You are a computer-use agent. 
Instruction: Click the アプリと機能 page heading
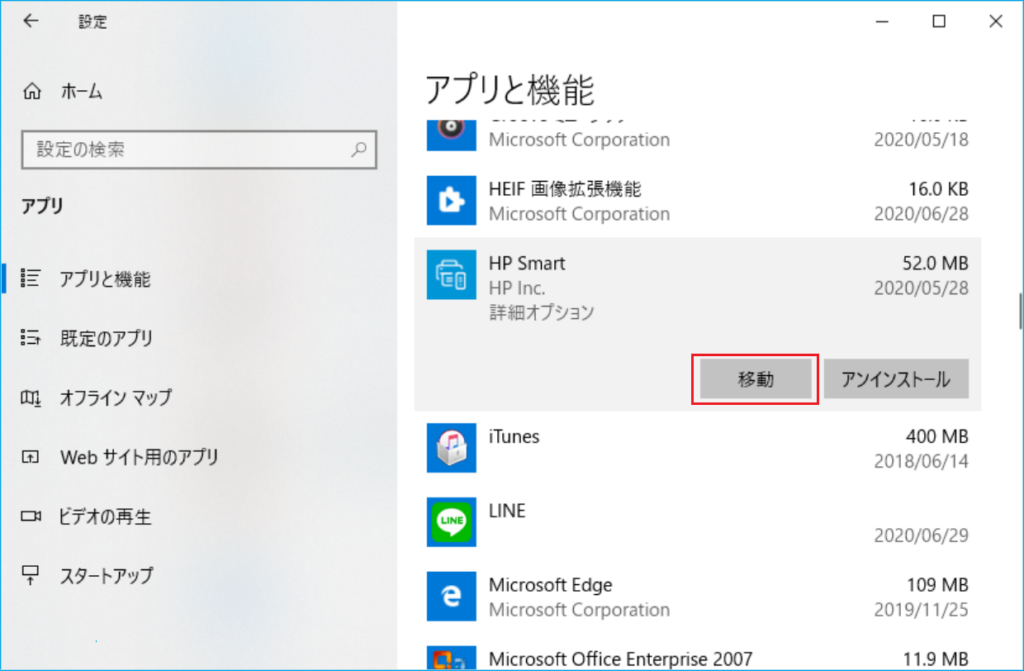click(510, 90)
